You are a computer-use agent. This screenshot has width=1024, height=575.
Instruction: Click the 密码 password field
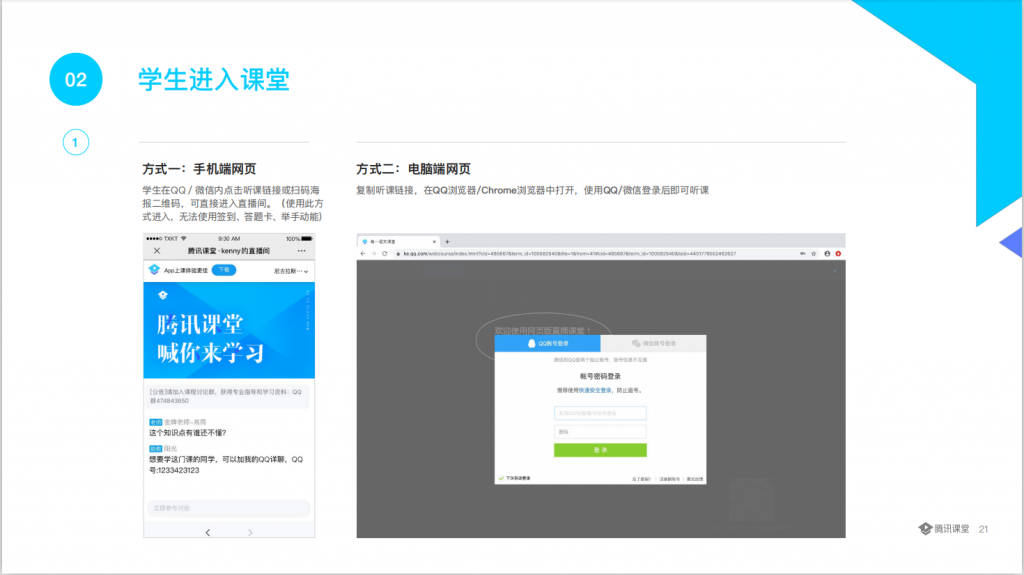(600, 431)
